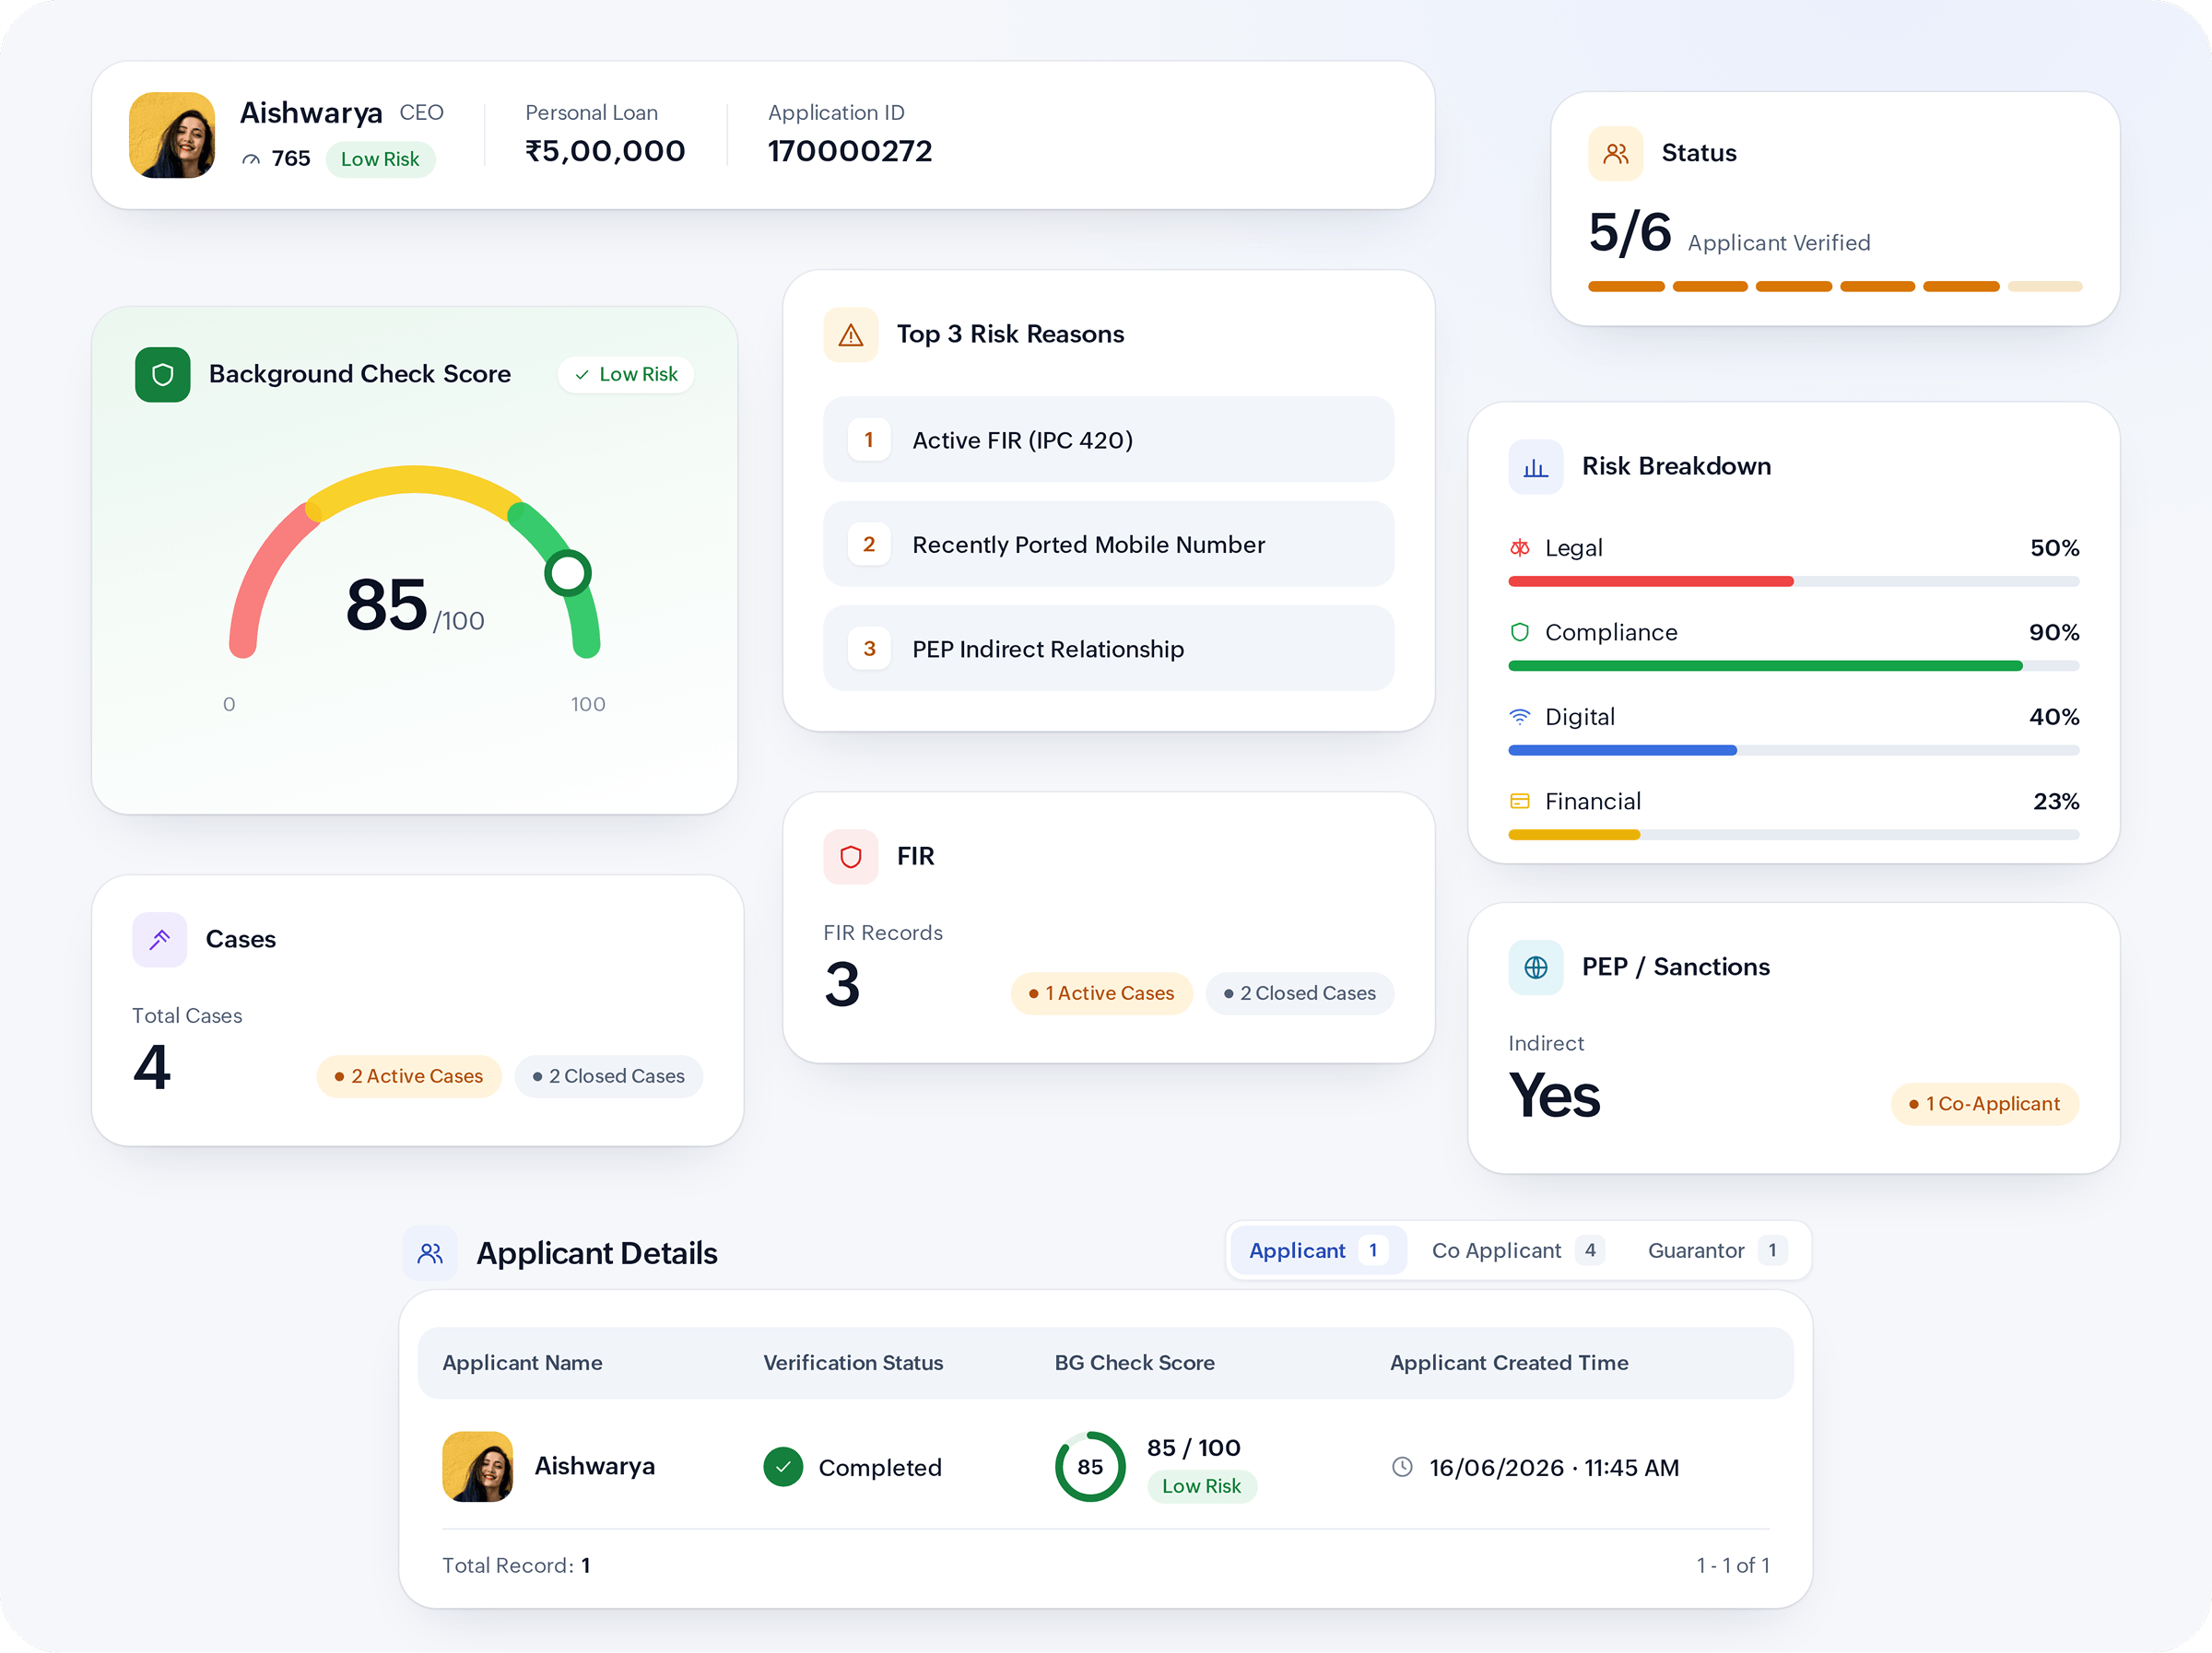This screenshot has width=2212, height=1653.
Task: Click the Low Risk badge under Aishwarya header
Action: click(x=380, y=159)
